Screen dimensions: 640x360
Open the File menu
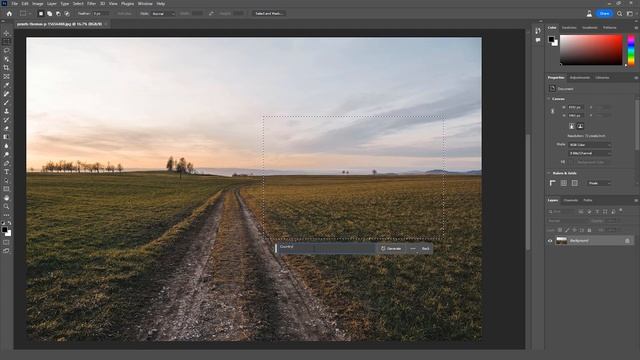(x=14, y=4)
